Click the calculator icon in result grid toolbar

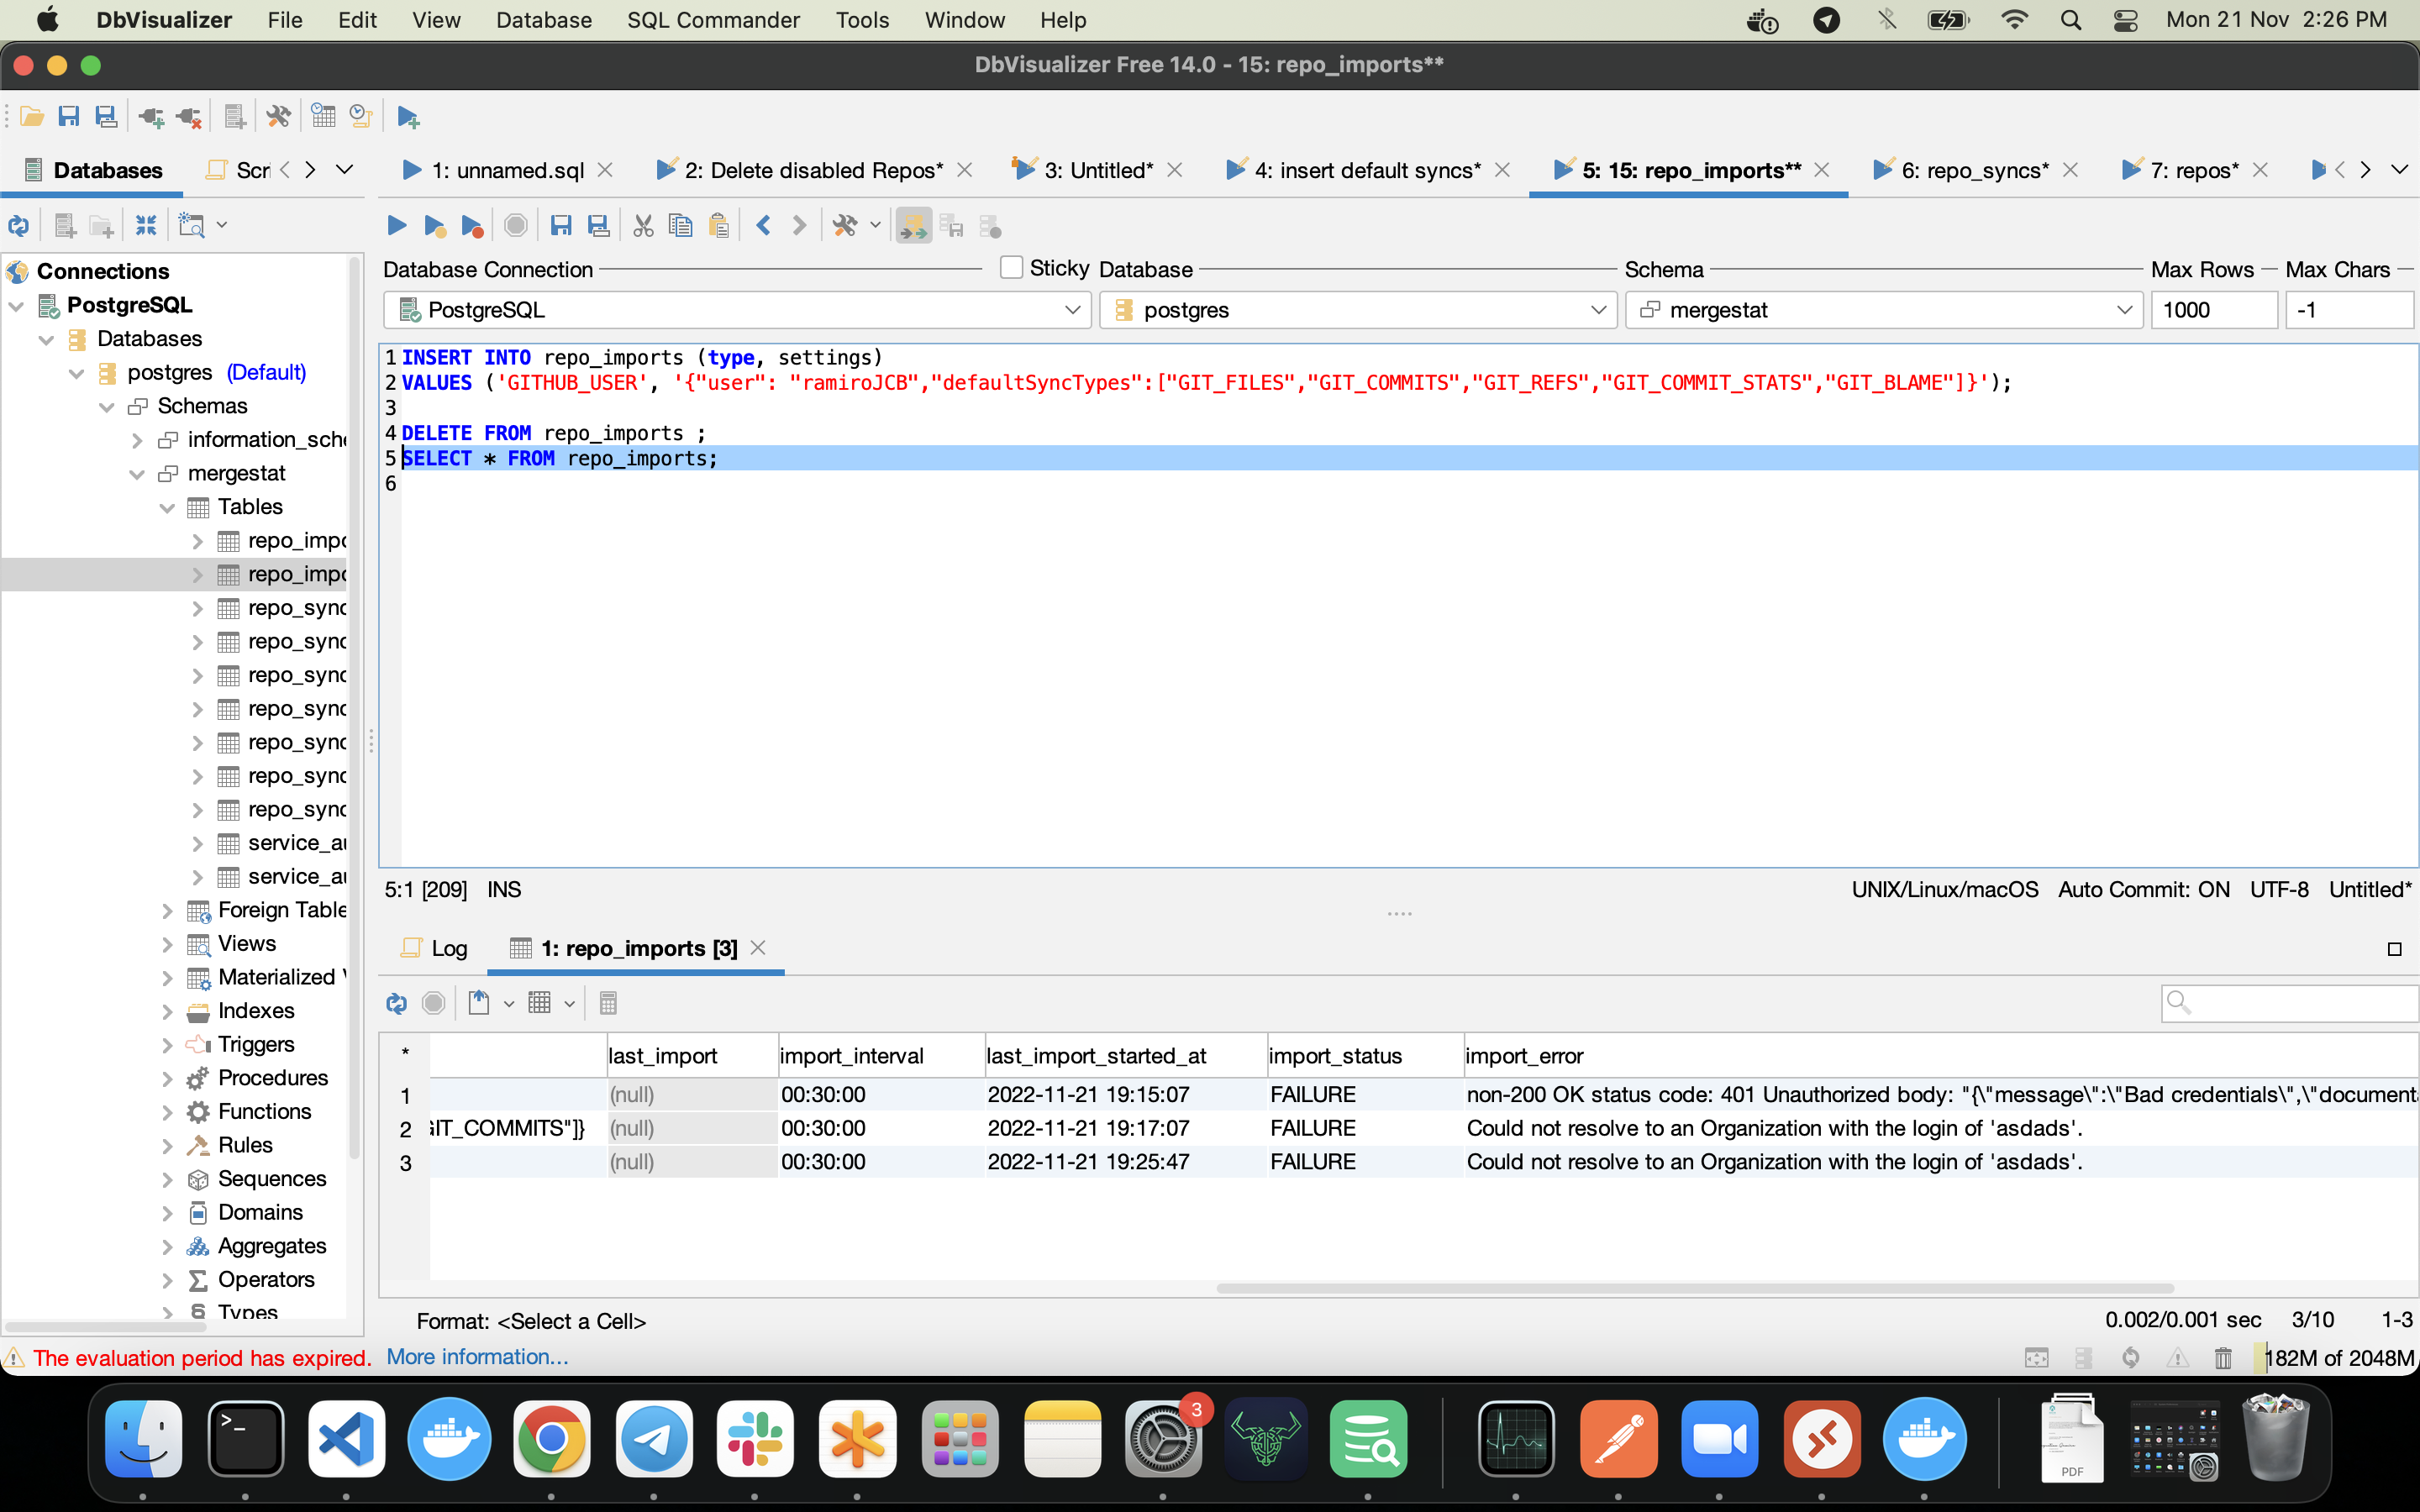[x=609, y=1003]
